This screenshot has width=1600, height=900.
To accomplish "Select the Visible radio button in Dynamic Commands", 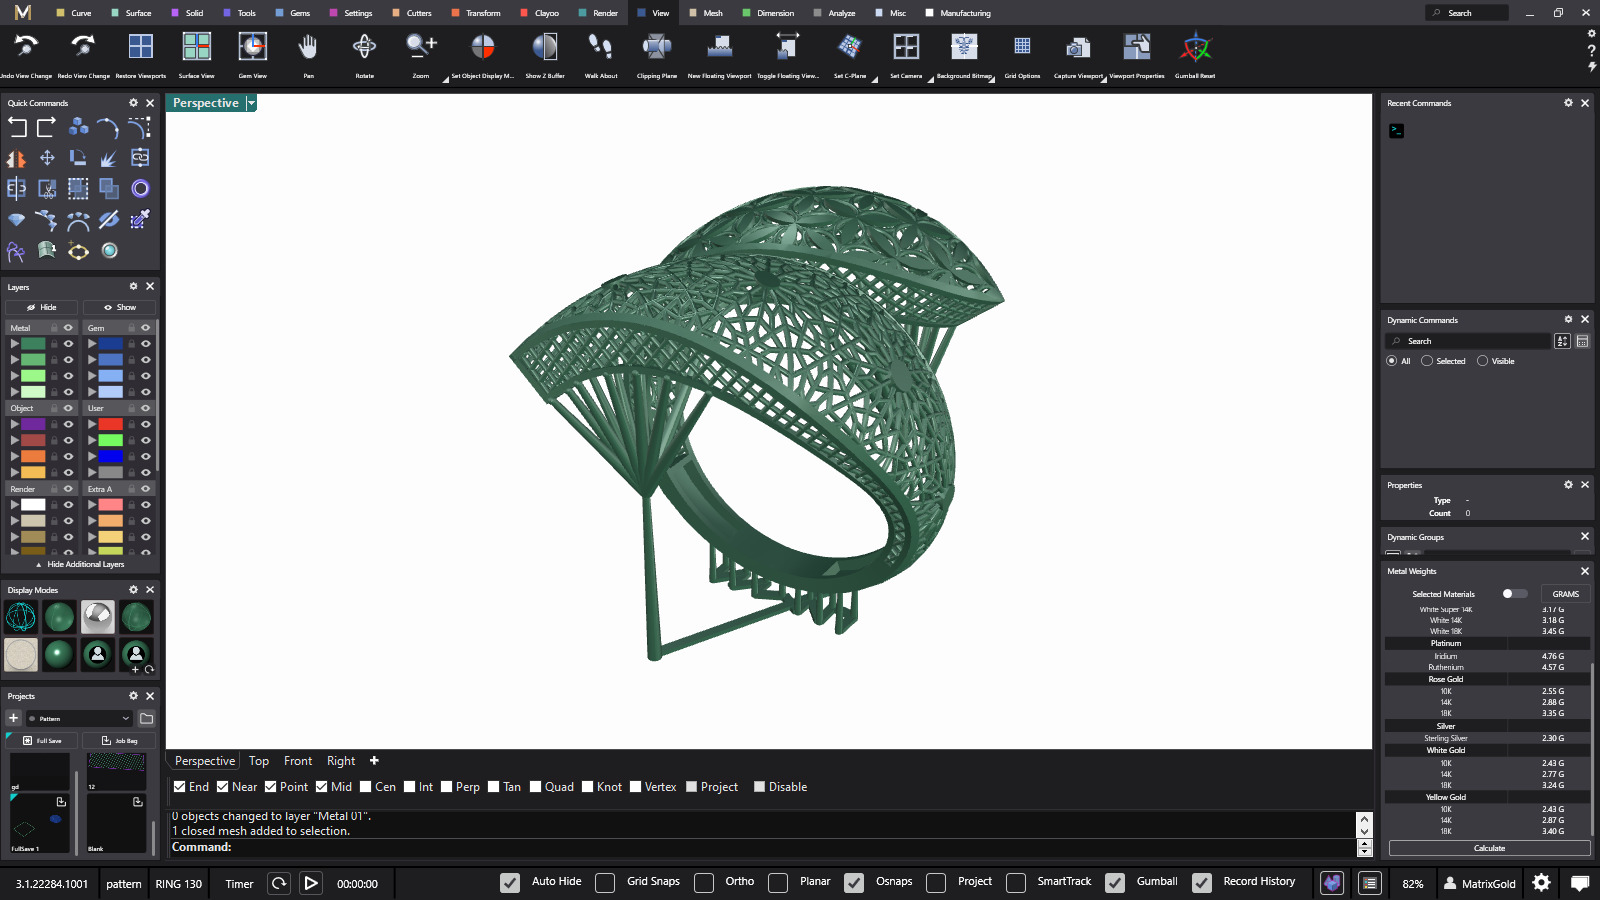I will (1482, 361).
